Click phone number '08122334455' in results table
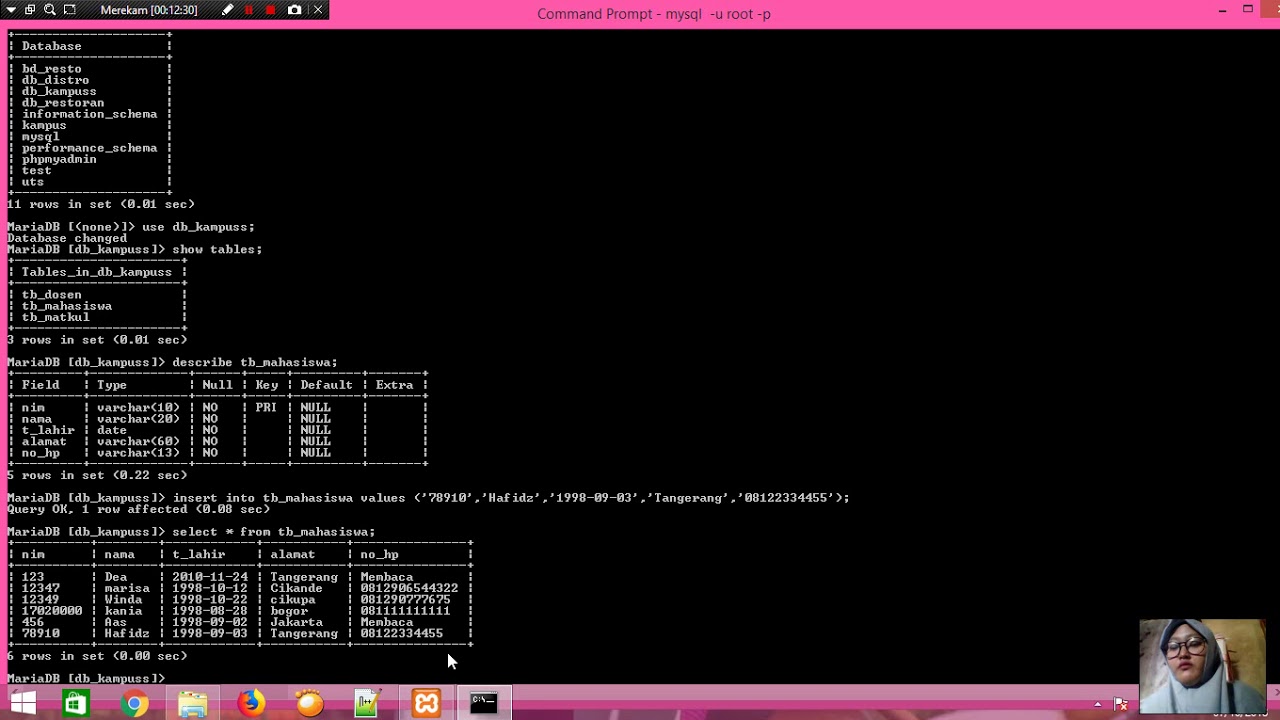This screenshot has height=720, width=1280. (401, 633)
